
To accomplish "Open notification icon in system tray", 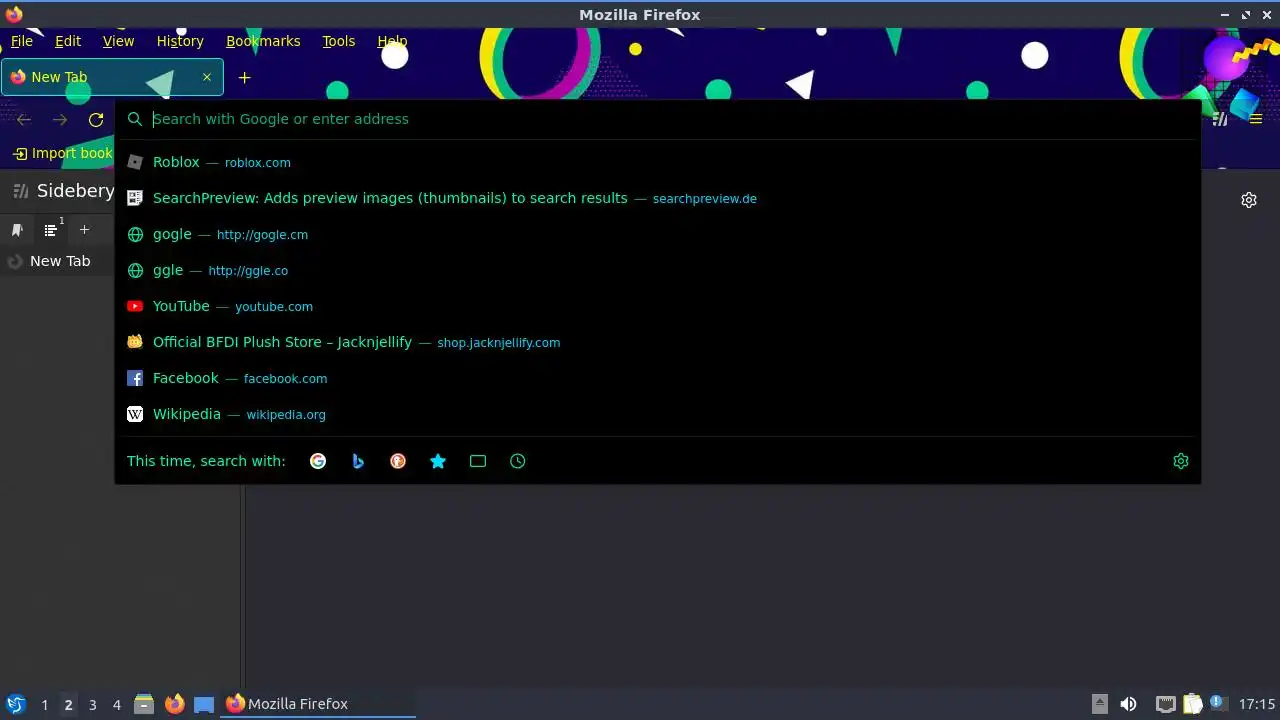I will tap(1217, 703).
